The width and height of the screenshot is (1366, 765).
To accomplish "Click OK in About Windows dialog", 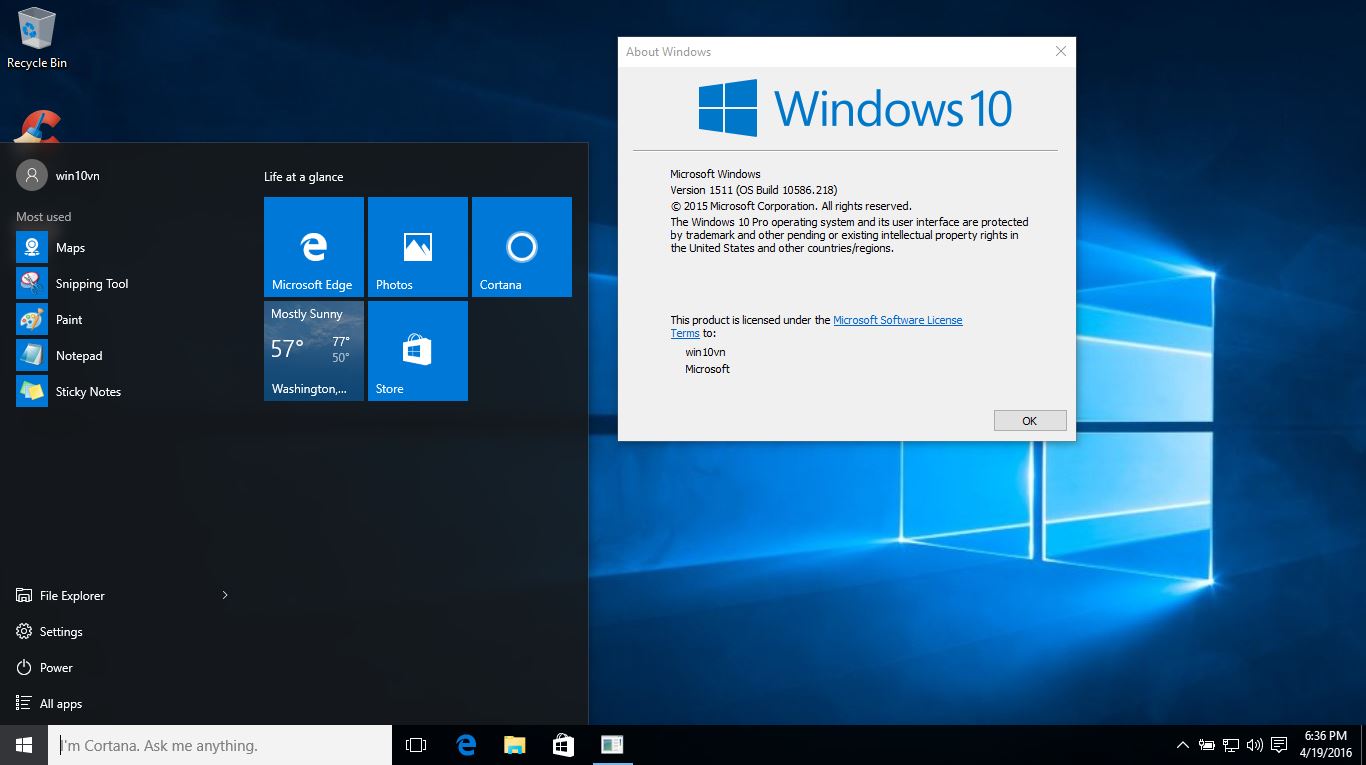I will tap(1030, 421).
